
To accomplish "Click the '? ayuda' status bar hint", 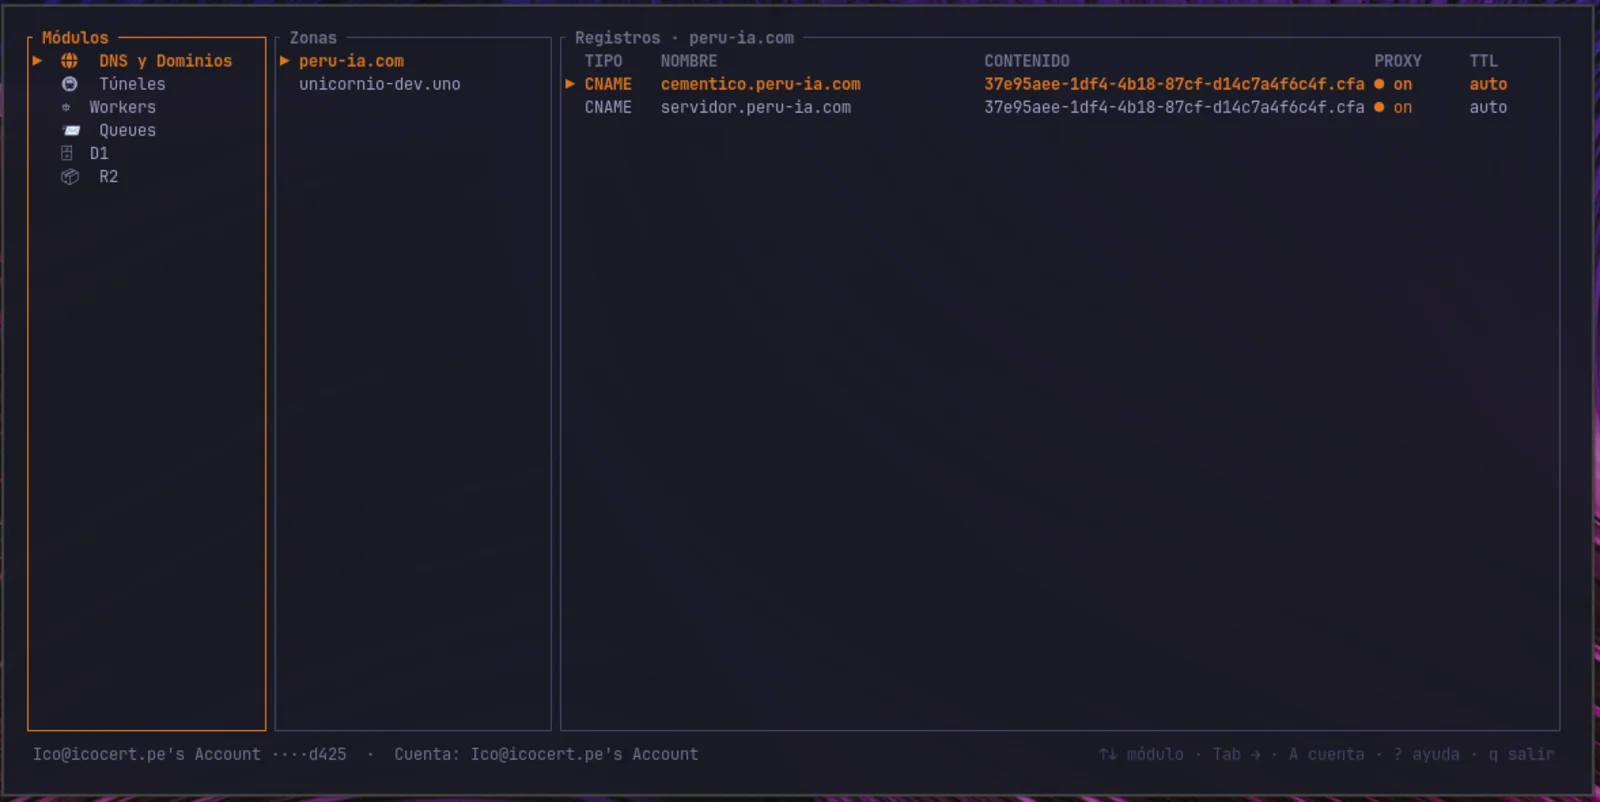I will (x=1426, y=754).
